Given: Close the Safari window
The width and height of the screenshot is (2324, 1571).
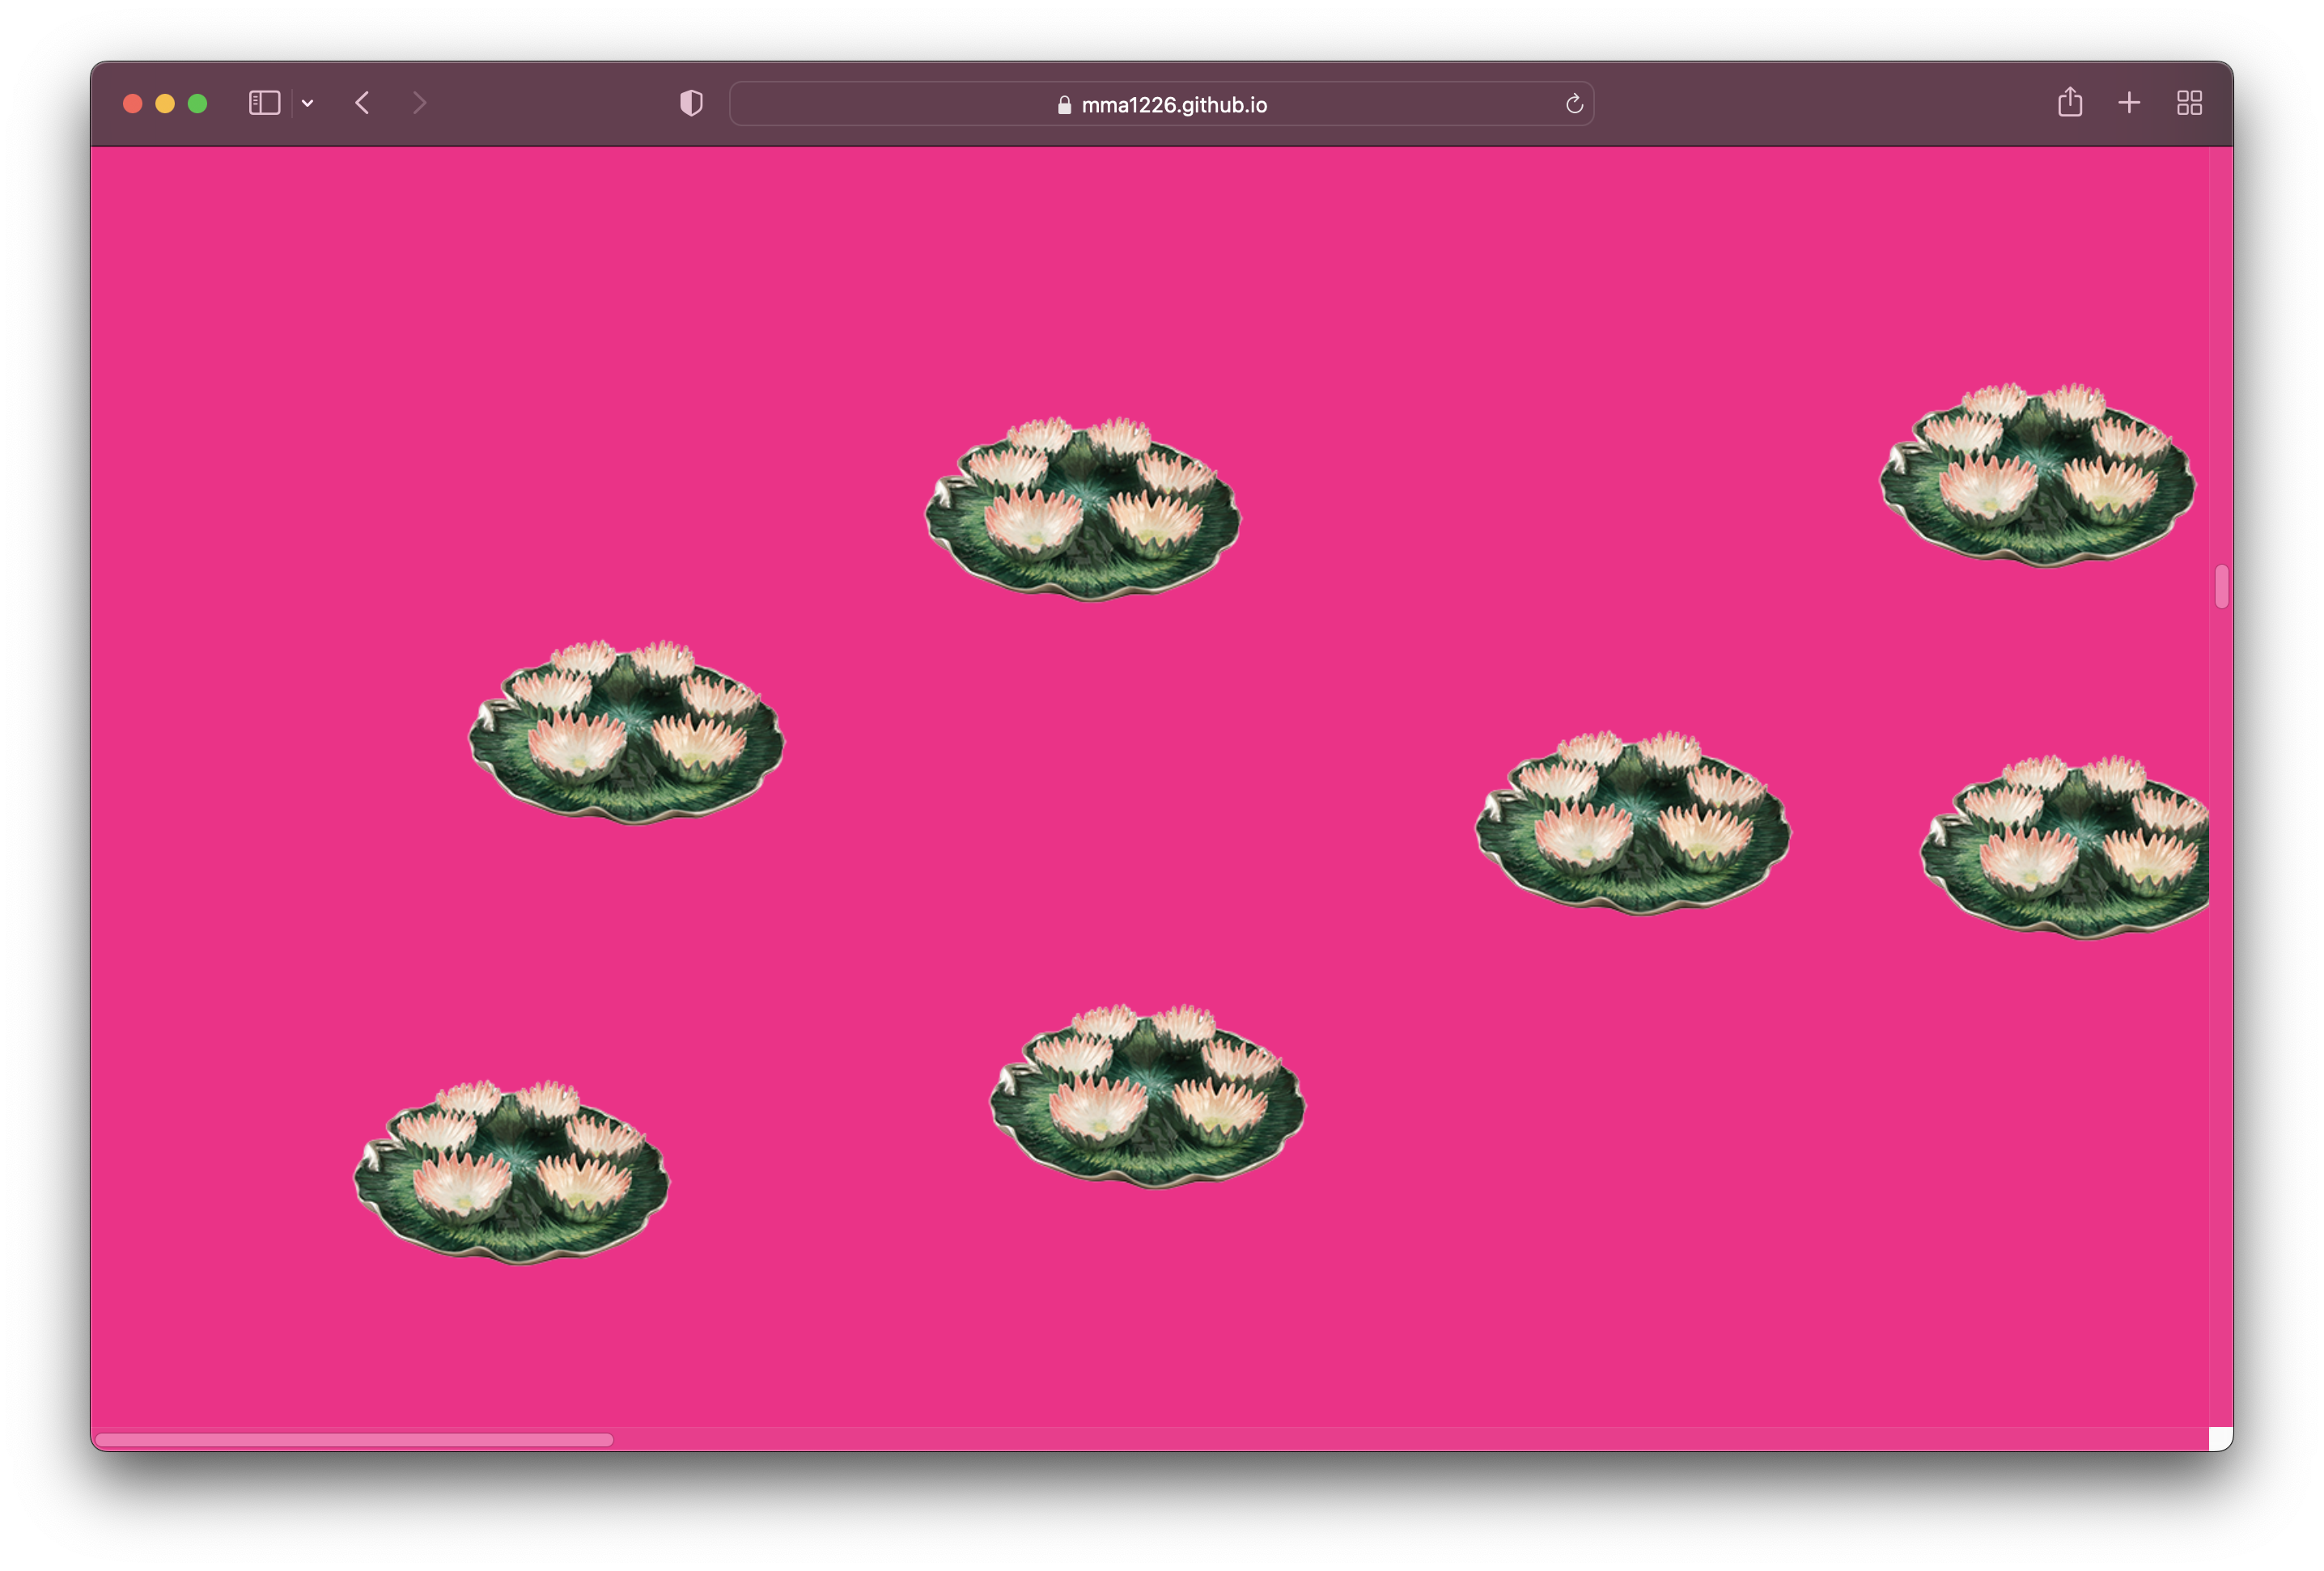Looking at the screenshot, I should (133, 103).
